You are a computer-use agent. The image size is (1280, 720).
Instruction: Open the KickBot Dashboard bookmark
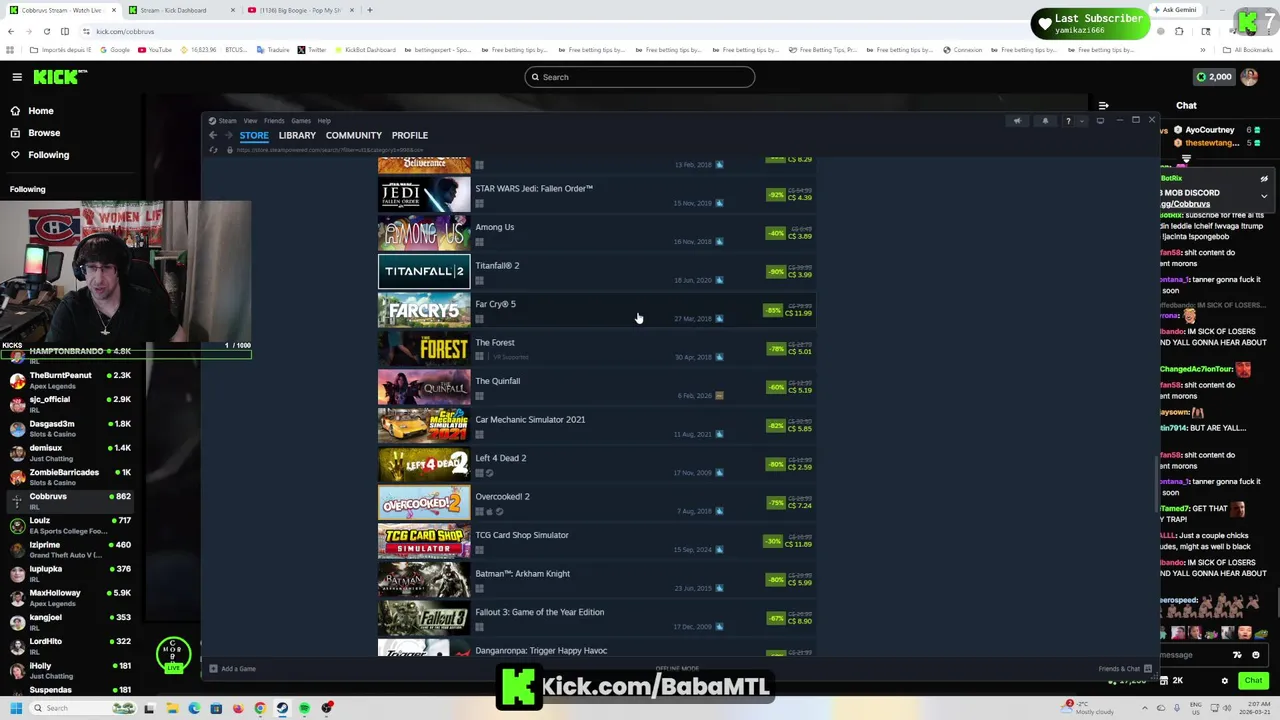pos(365,50)
